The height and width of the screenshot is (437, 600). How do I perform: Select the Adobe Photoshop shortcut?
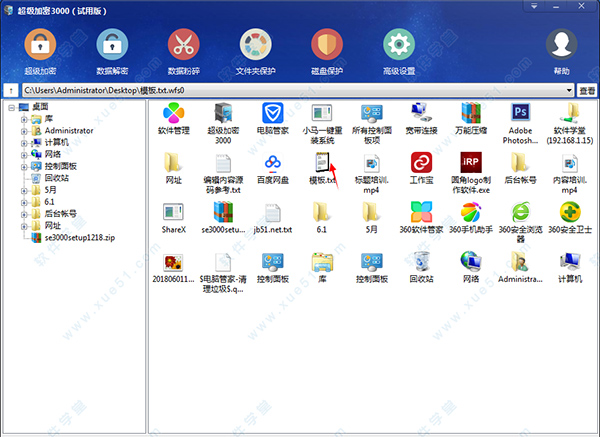(521, 116)
